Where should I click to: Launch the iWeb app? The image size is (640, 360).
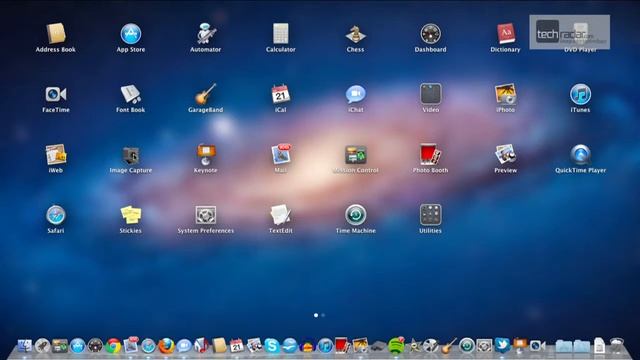[56, 155]
